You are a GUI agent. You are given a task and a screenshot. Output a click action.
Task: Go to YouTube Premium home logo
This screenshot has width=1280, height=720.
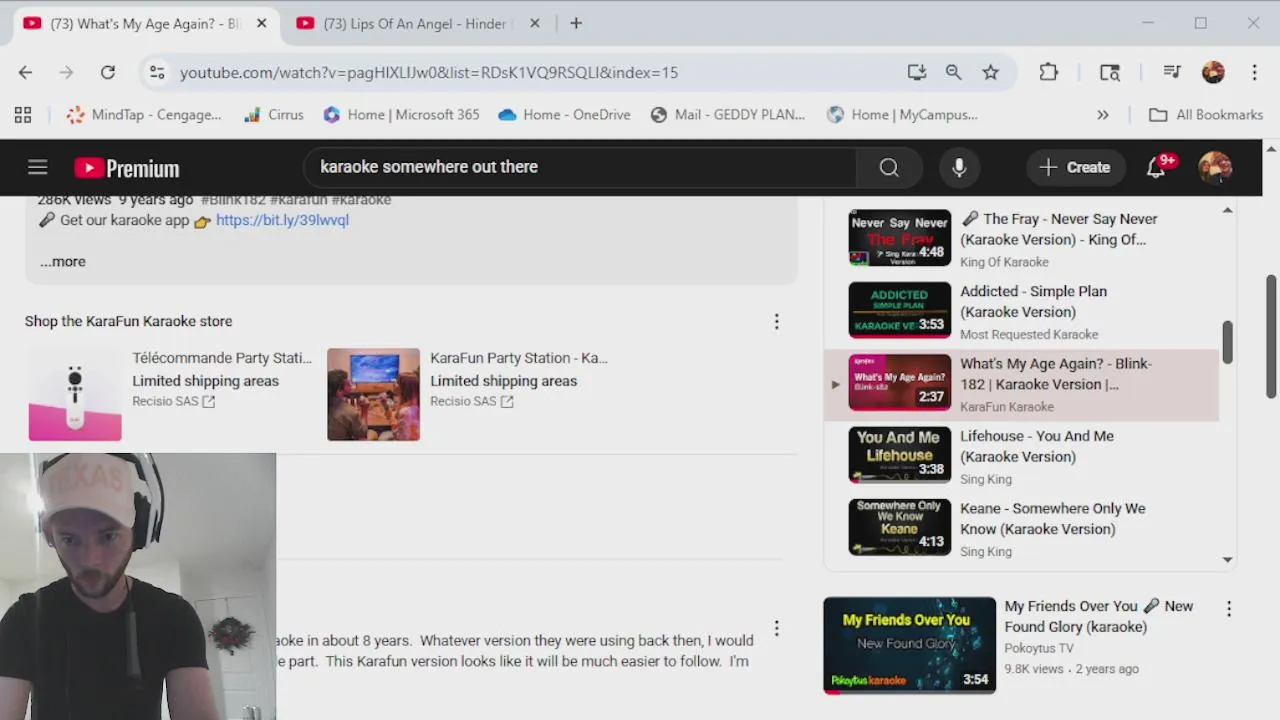coord(127,168)
